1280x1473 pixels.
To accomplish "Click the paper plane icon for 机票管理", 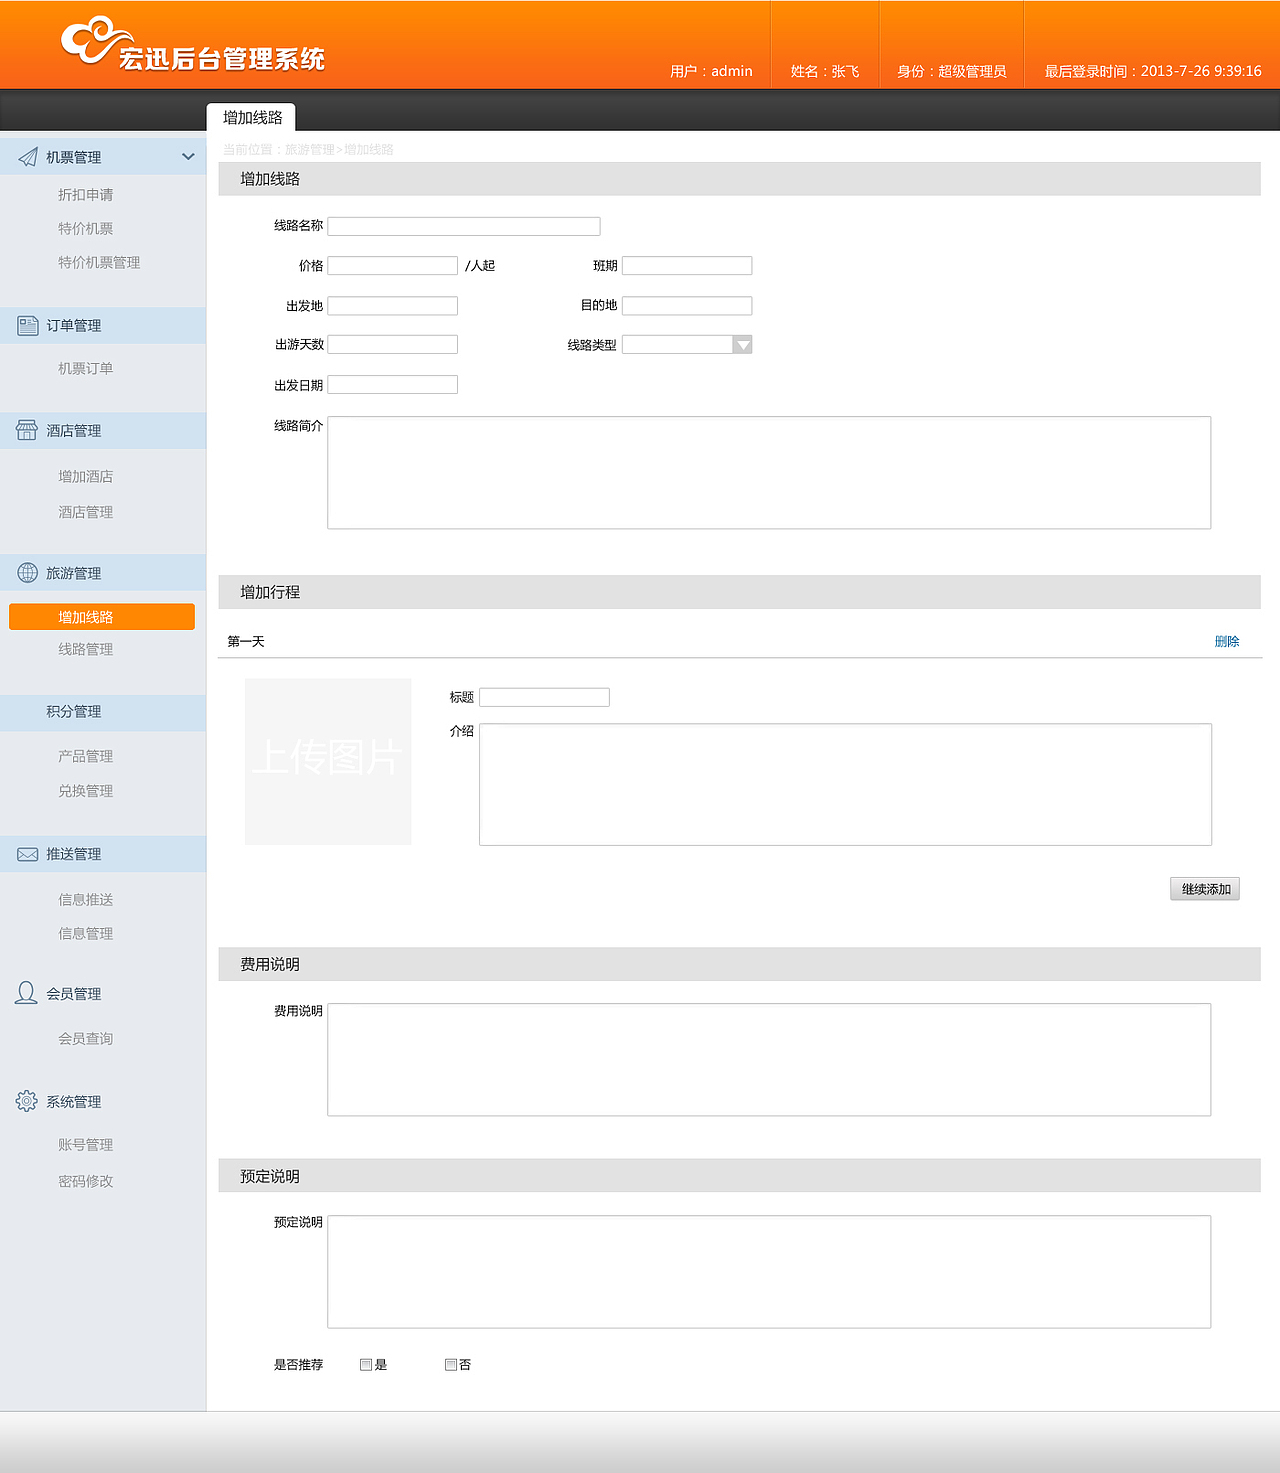I will [x=28, y=157].
